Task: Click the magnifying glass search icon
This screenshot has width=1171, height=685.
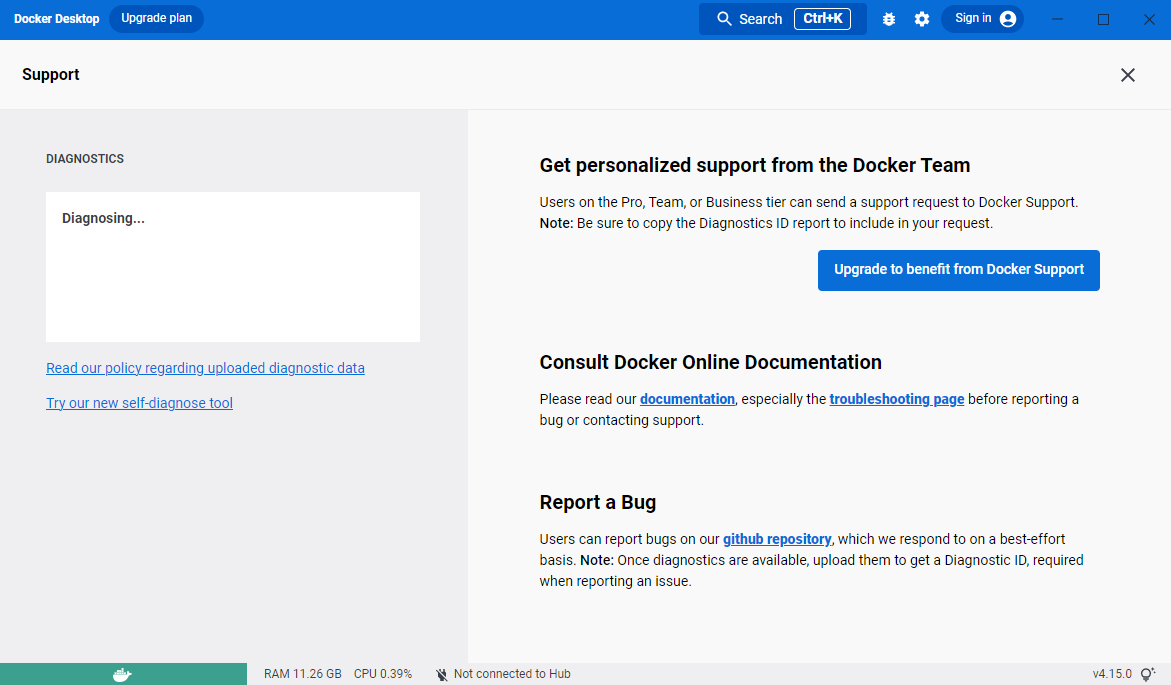Action: [x=725, y=19]
